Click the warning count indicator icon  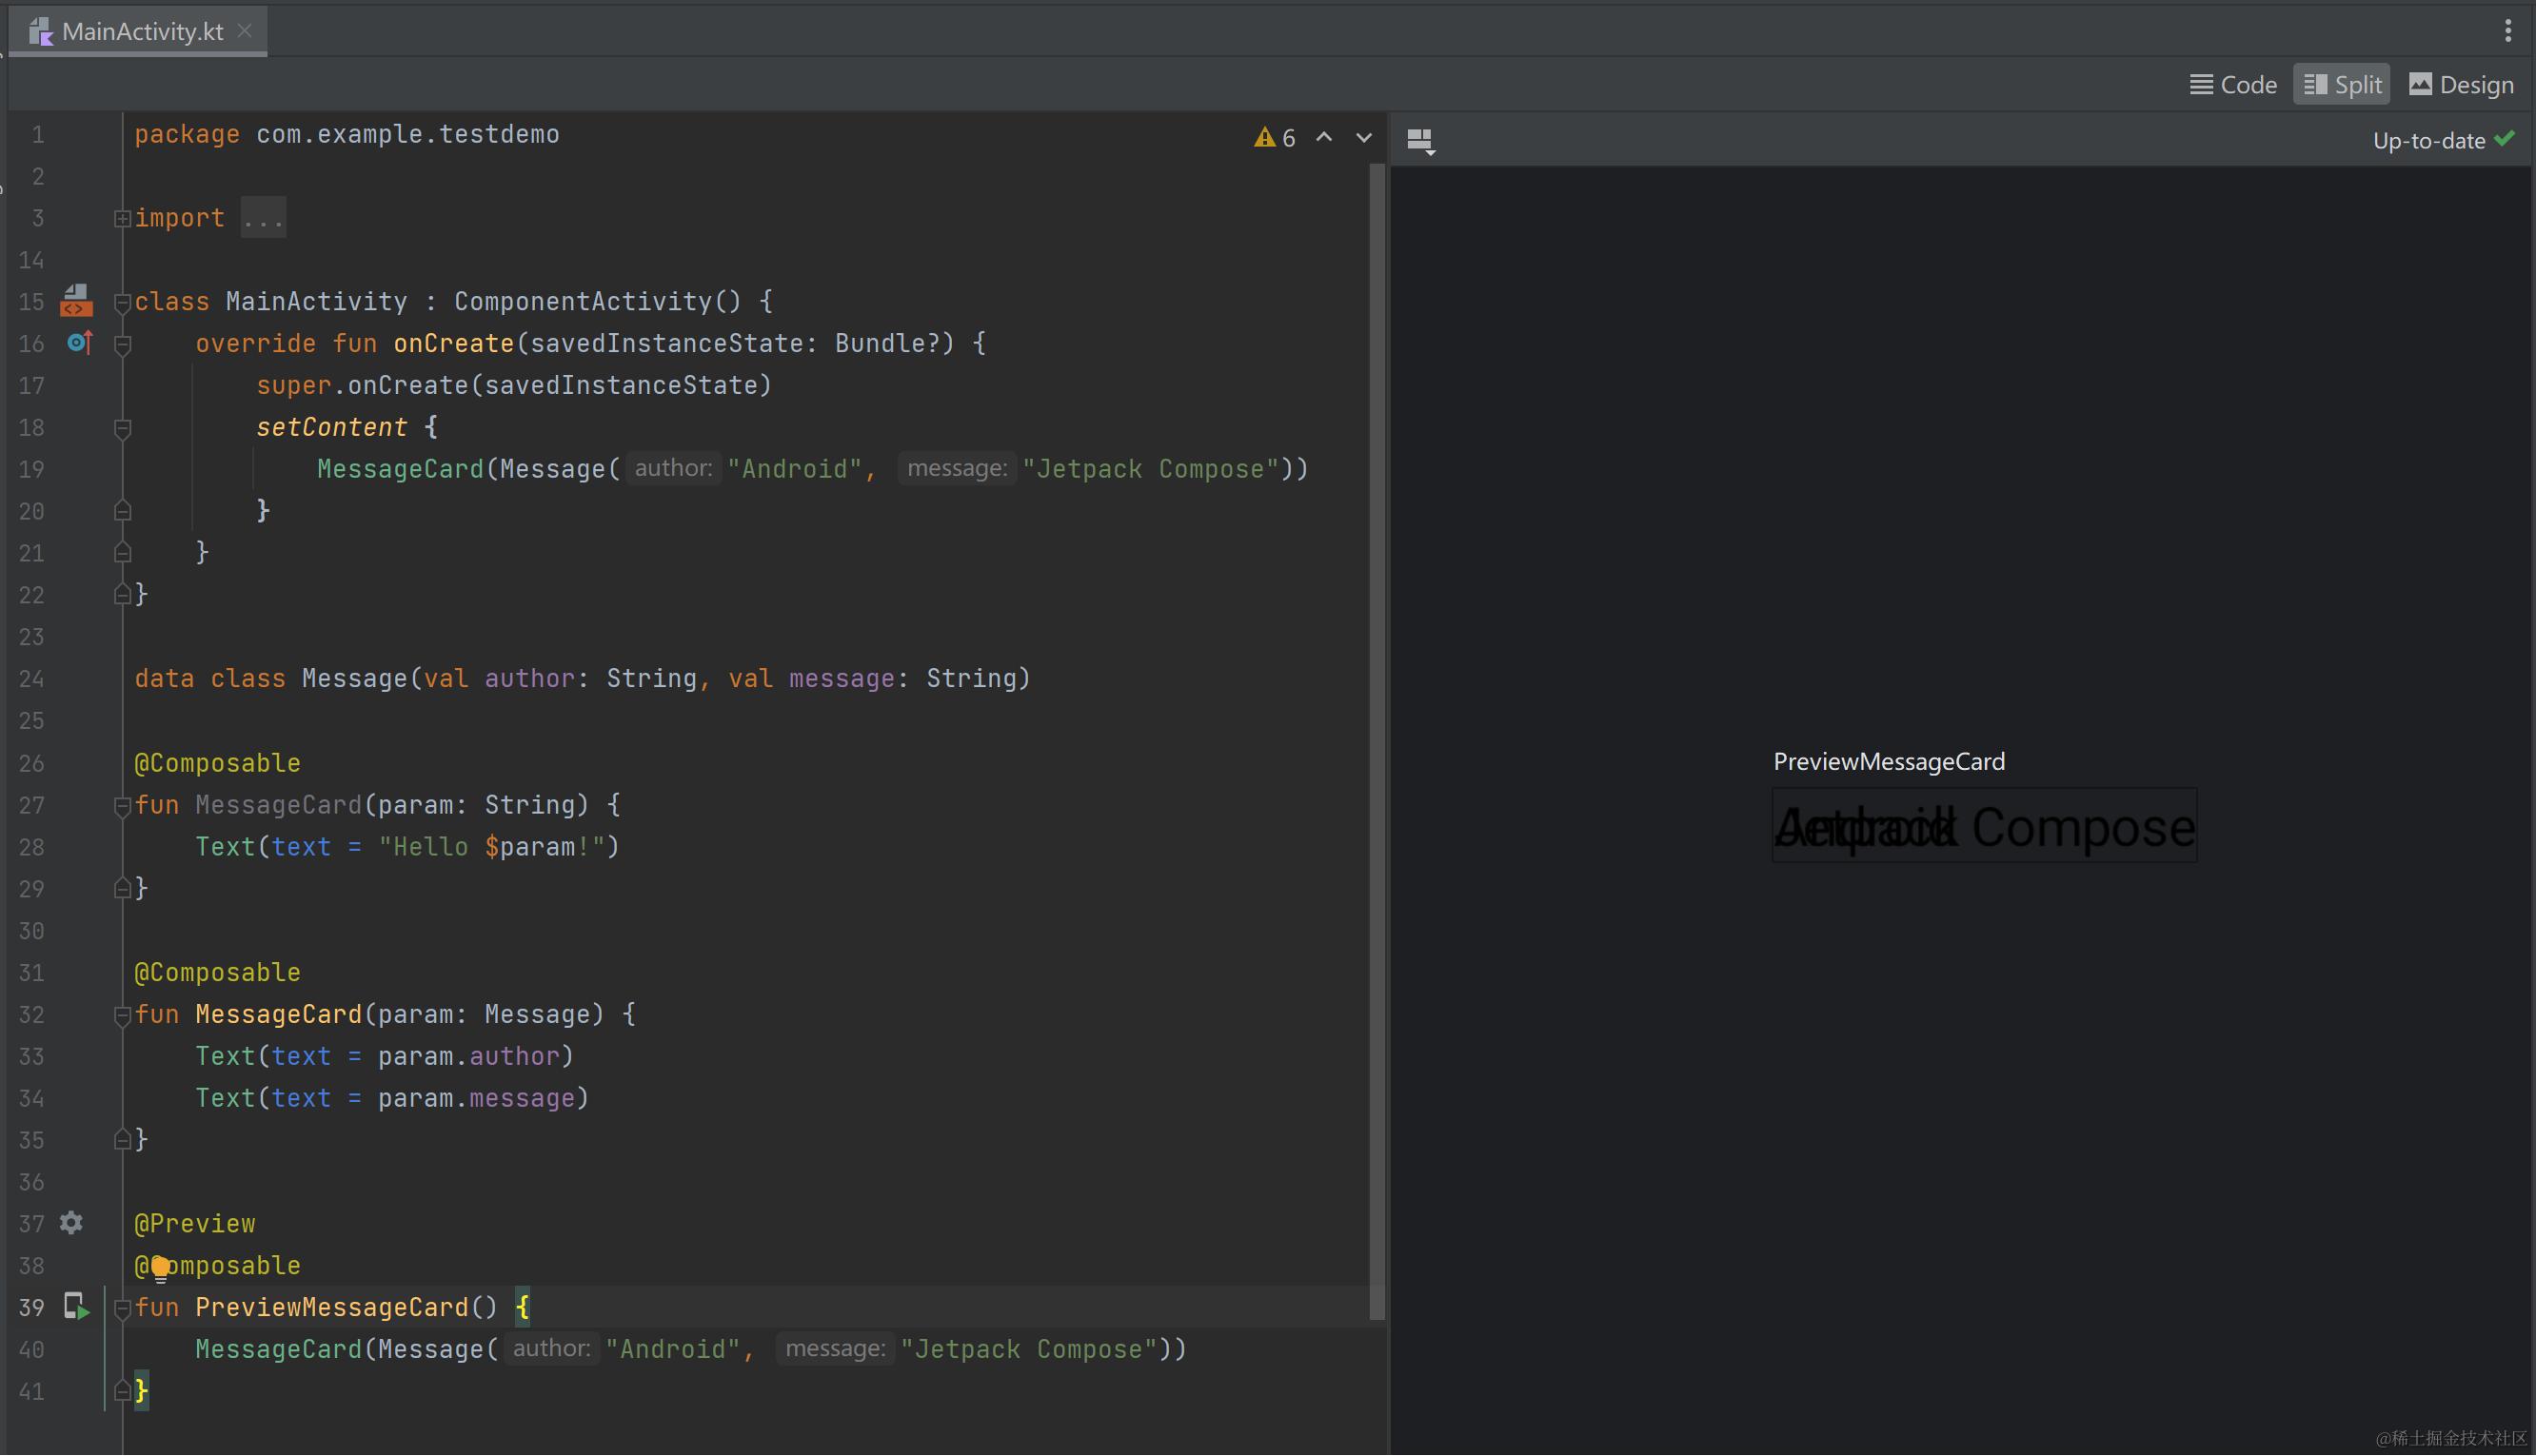point(1265,137)
